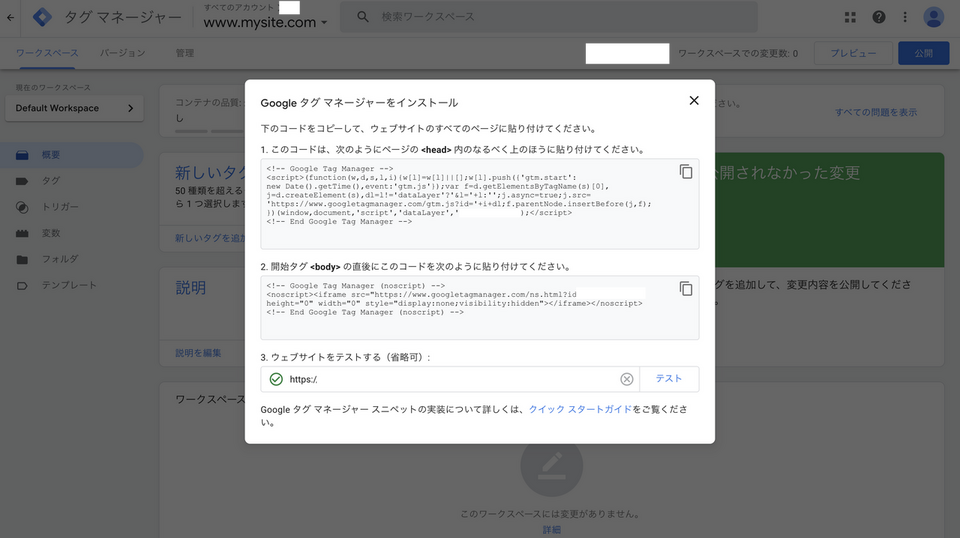Close the Install Google Tag Manager dialog
The height and width of the screenshot is (538, 960).
click(x=694, y=100)
